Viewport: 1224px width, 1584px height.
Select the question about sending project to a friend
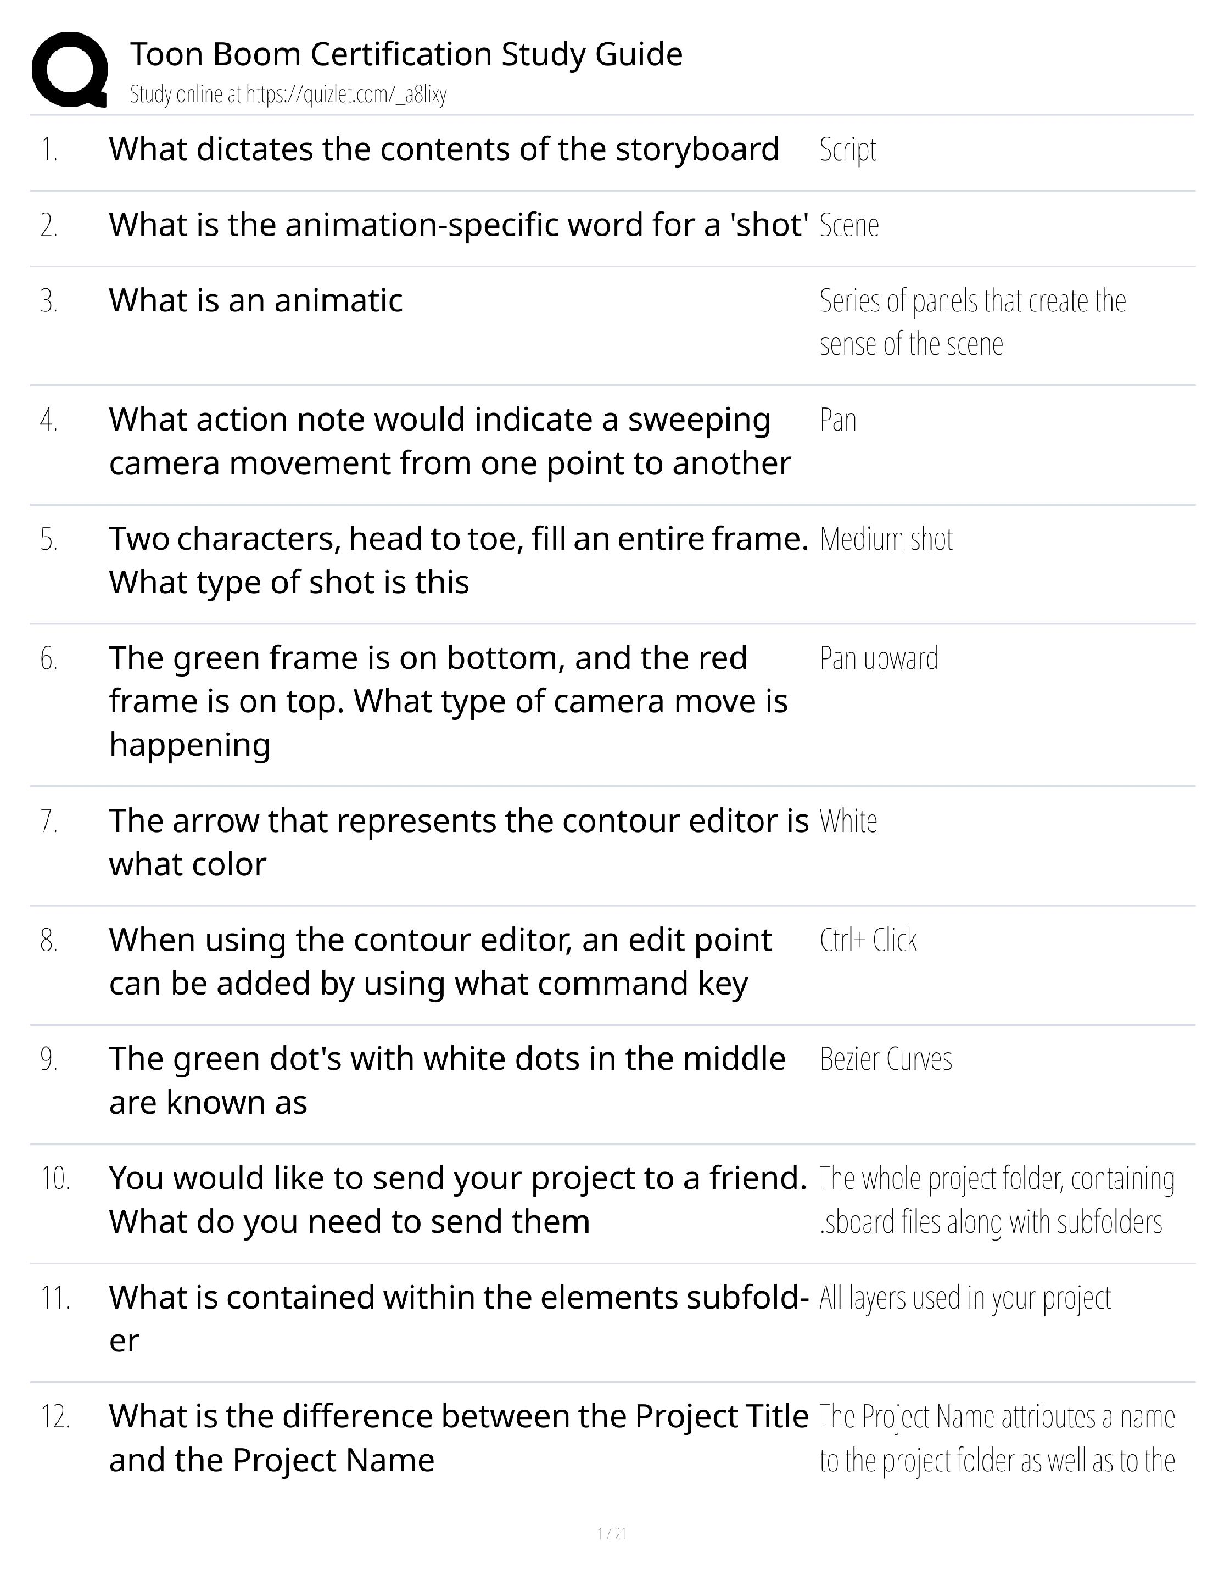tap(457, 1200)
